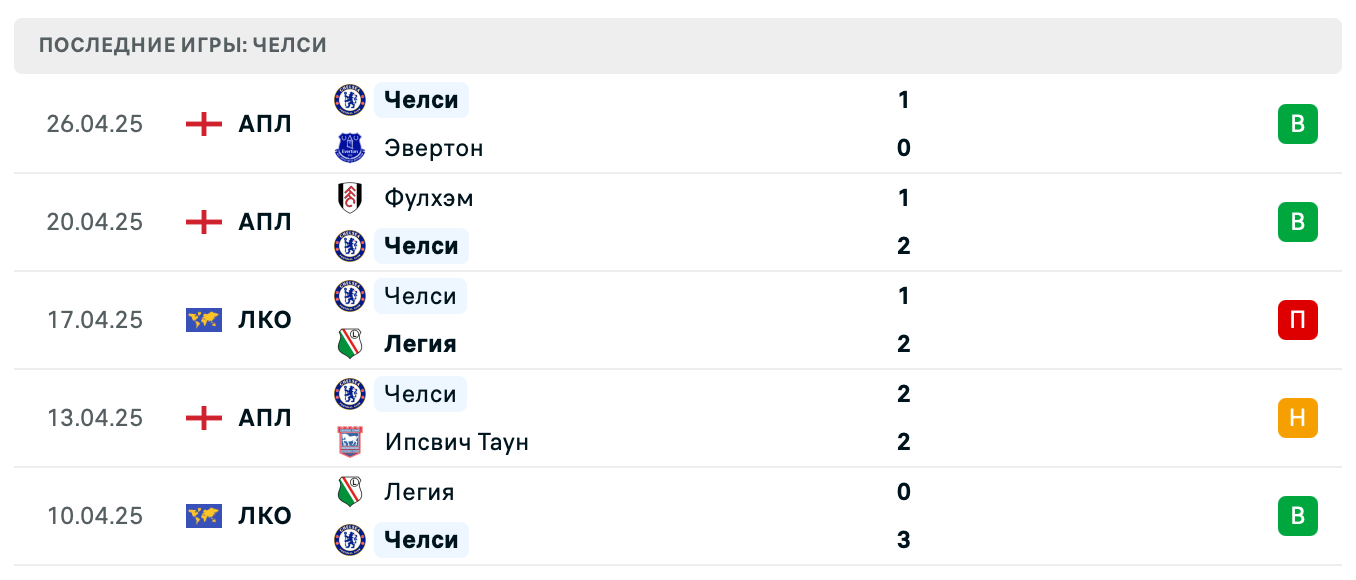1356x580 pixels.
Task: Select Челси in the 13.04.25 match
Action: pyautogui.click(x=420, y=394)
